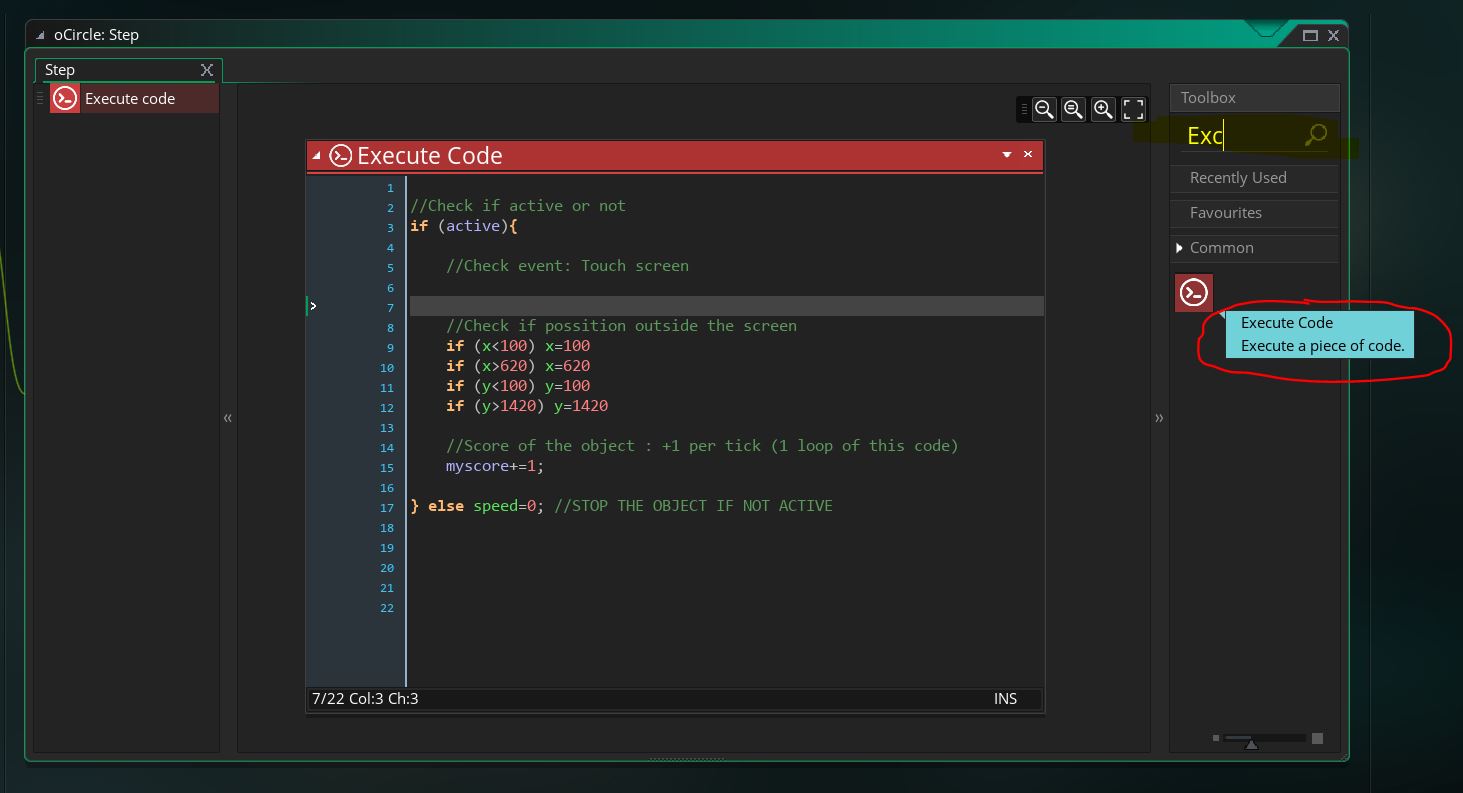The height and width of the screenshot is (793, 1463).
Task: Click the zoom in magnifier icon
Action: point(1103,109)
